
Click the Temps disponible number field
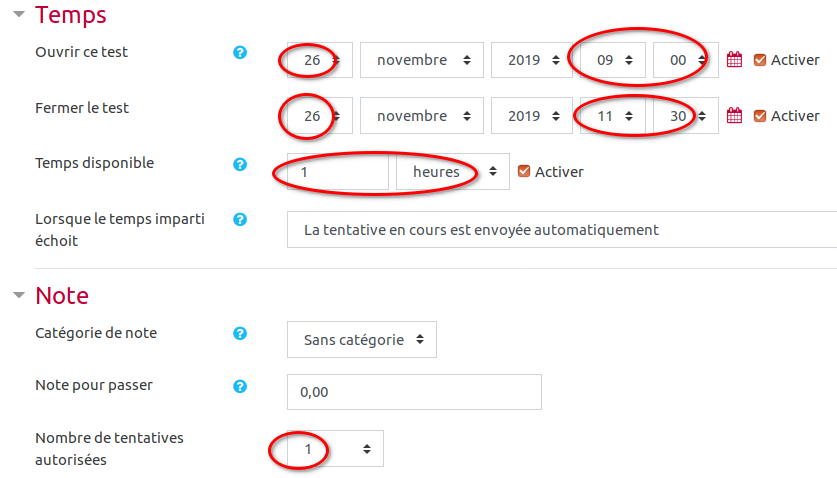[337, 171]
